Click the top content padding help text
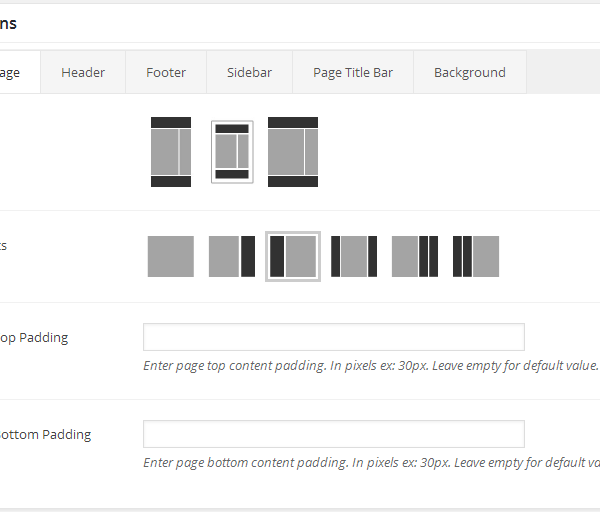The image size is (600, 512). (370, 366)
